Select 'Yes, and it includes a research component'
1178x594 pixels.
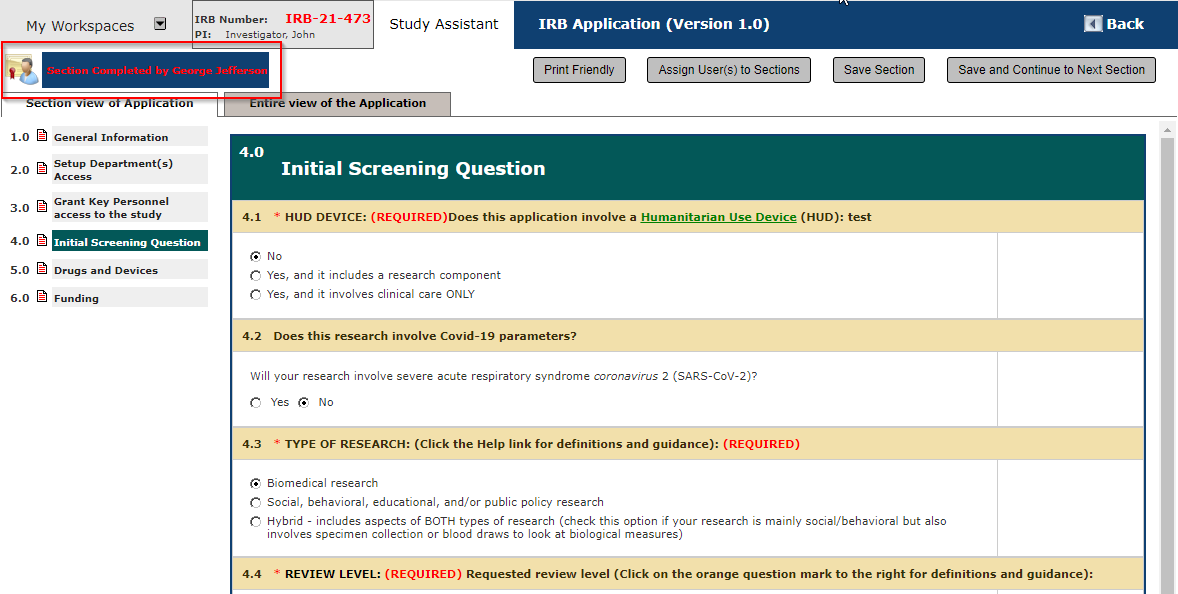[x=255, y=276]
